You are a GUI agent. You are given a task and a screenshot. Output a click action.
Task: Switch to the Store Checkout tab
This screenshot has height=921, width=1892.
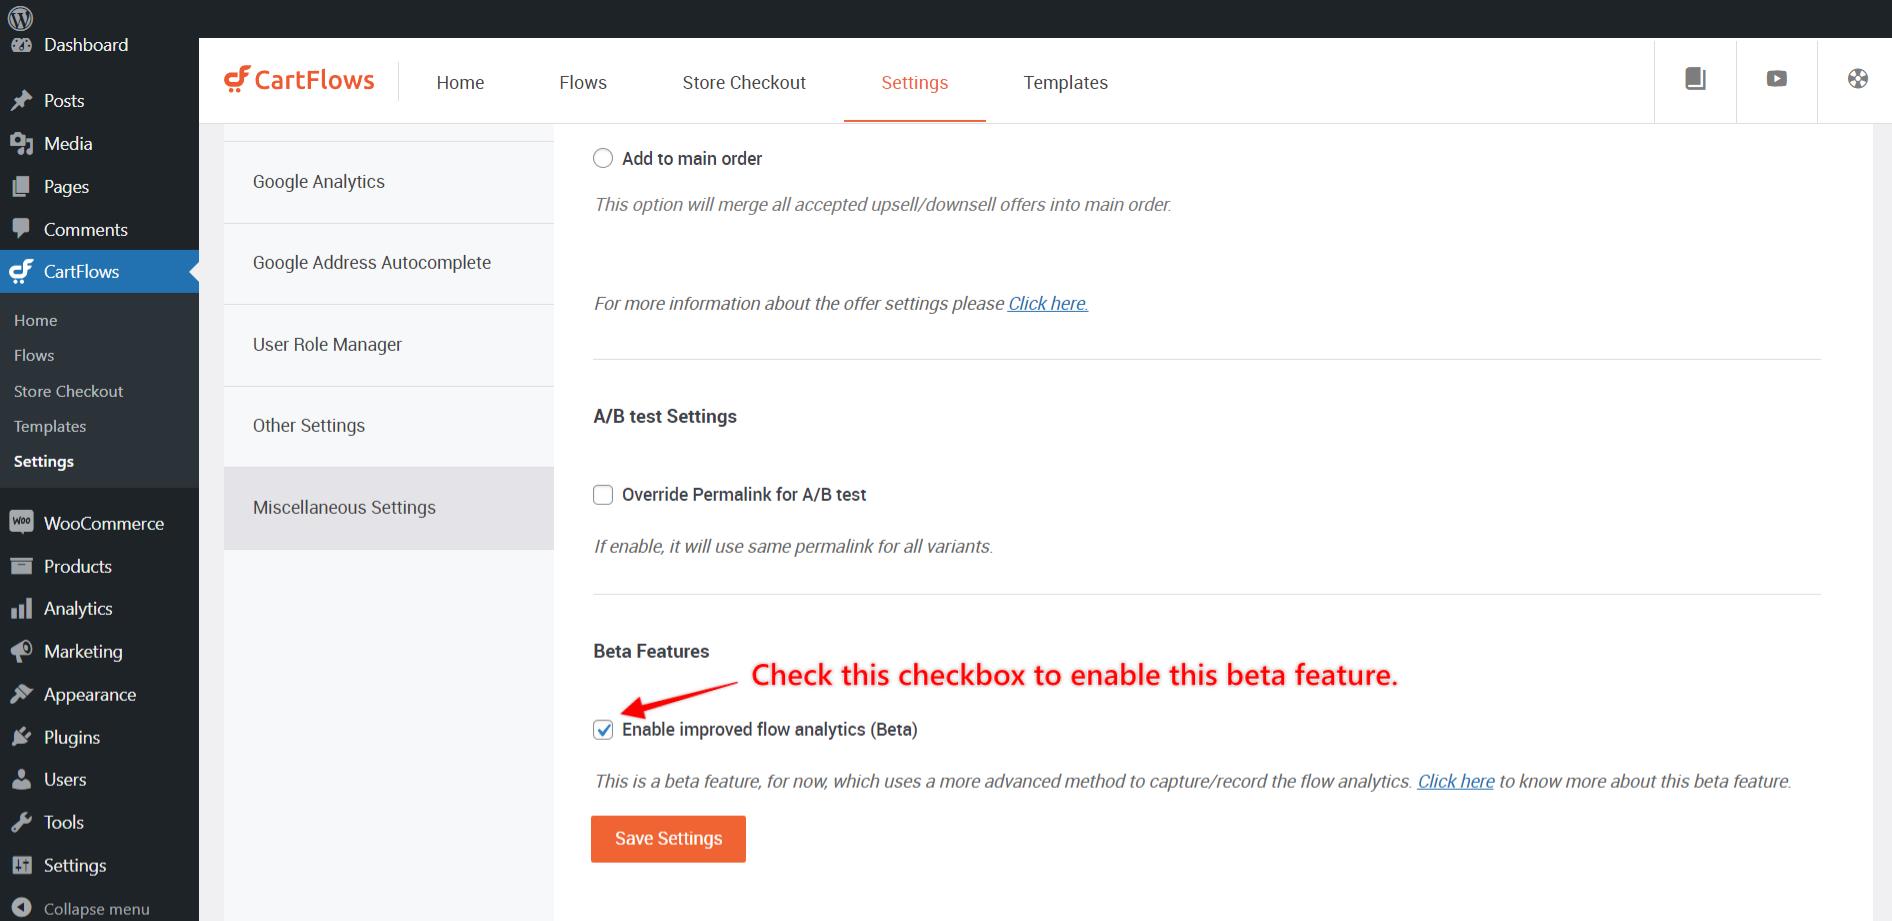(x=743, y=82)
